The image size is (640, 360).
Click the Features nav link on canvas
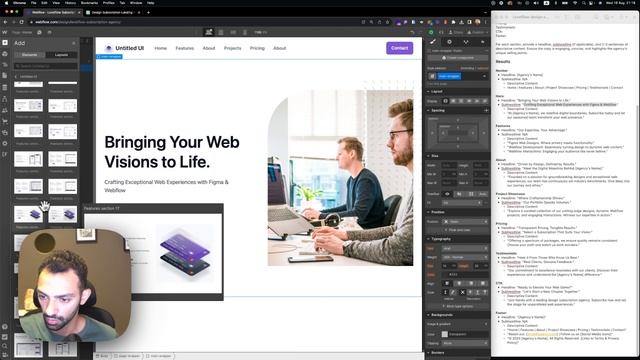[184, 48]
